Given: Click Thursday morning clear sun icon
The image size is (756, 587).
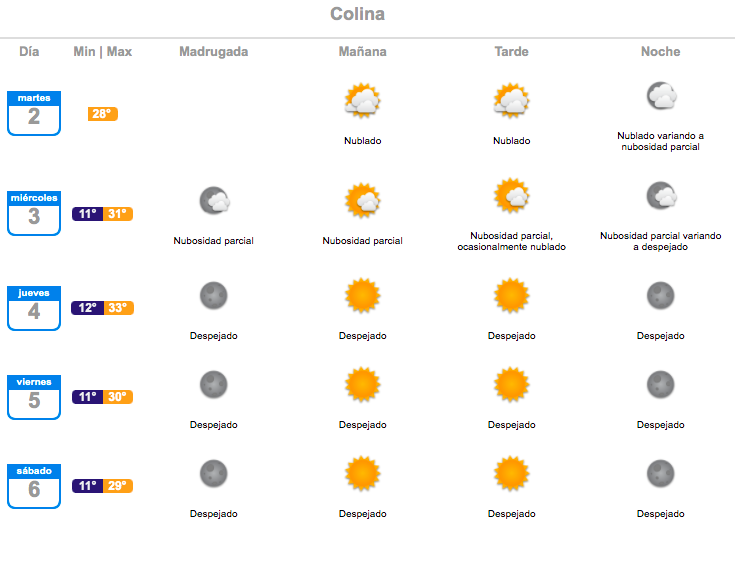Looking at the screenshot, I should pos(362,296).
